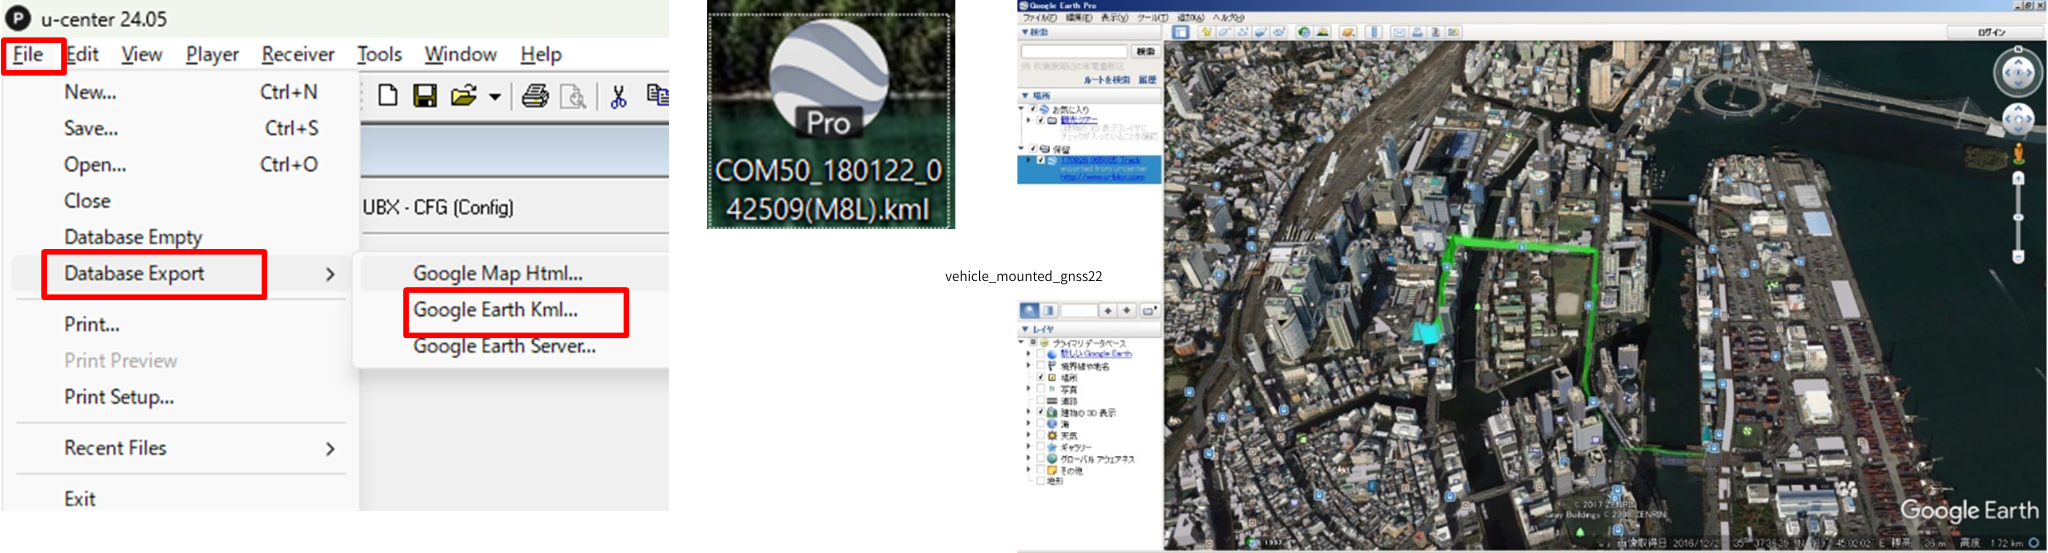Click the search input field in Google Earth

tap(1074, 51)
